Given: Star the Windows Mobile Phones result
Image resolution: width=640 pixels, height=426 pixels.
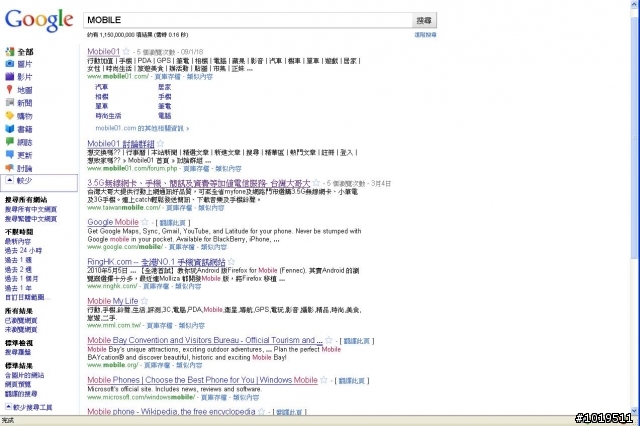Looking at the screenshot, I should click(324, 380).
